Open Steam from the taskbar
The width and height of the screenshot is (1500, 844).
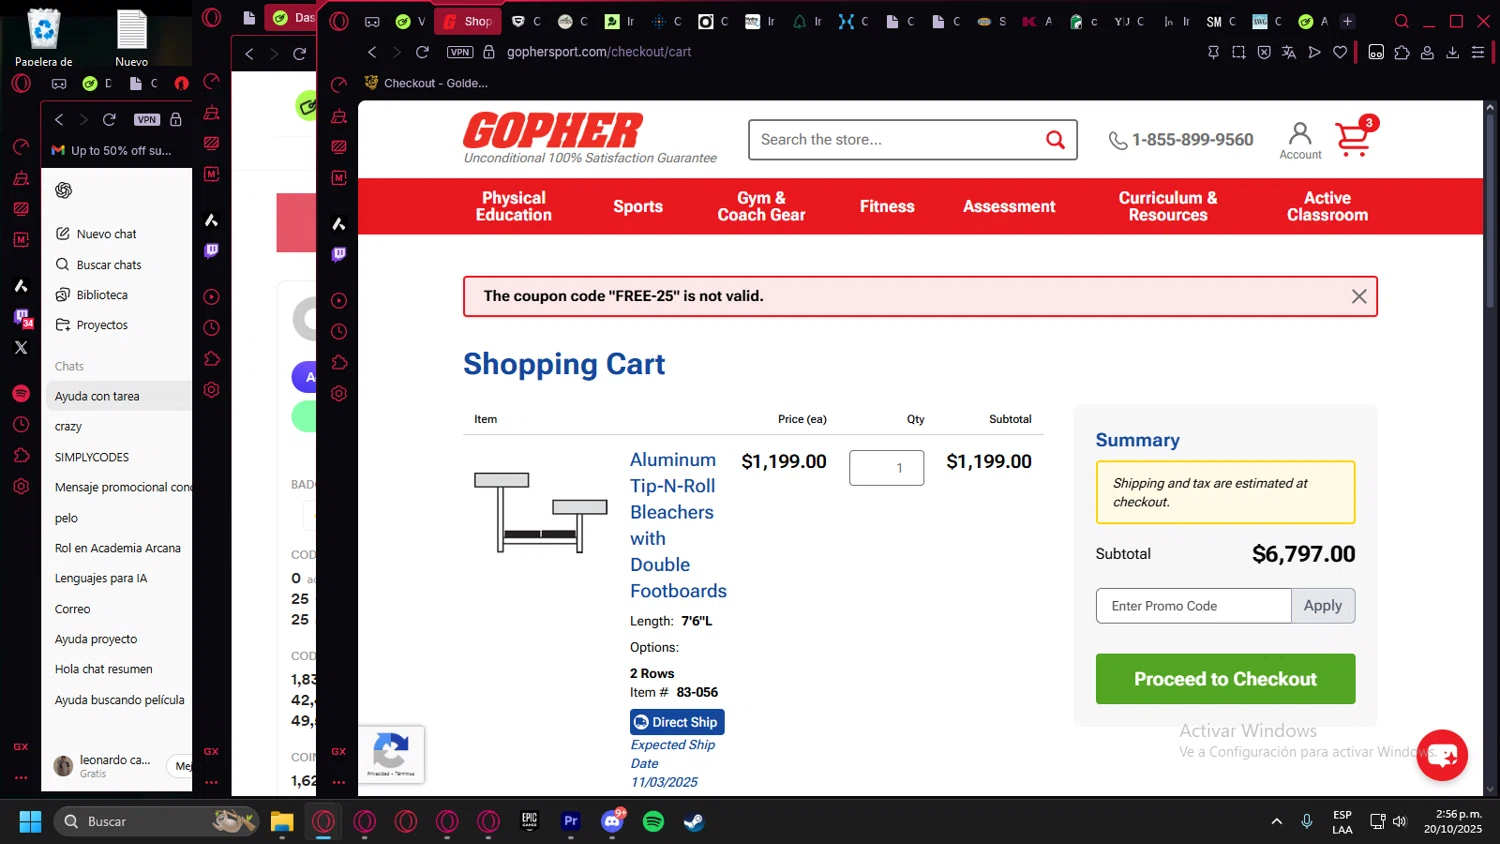[694, 822]
